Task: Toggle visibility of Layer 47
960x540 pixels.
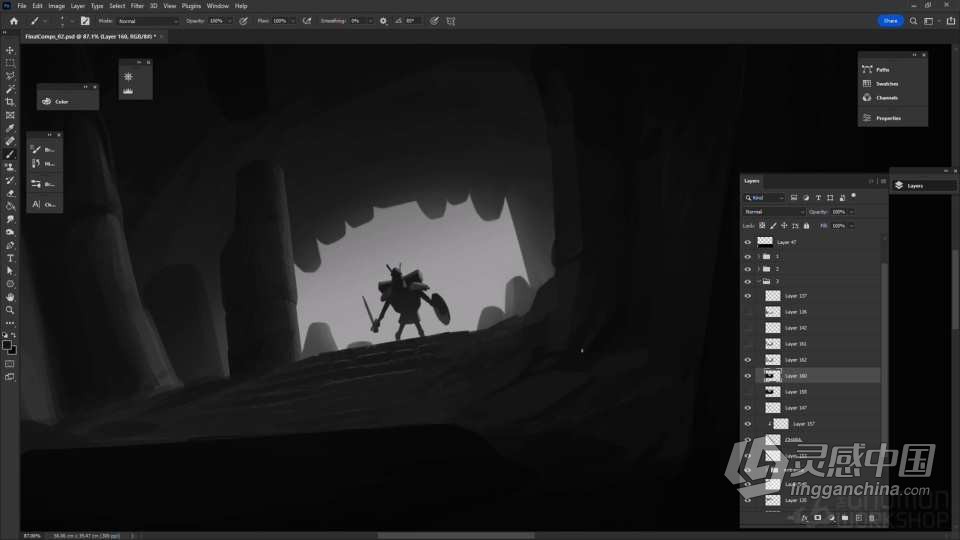Action: pyautogui.click(x=748, y=242)
